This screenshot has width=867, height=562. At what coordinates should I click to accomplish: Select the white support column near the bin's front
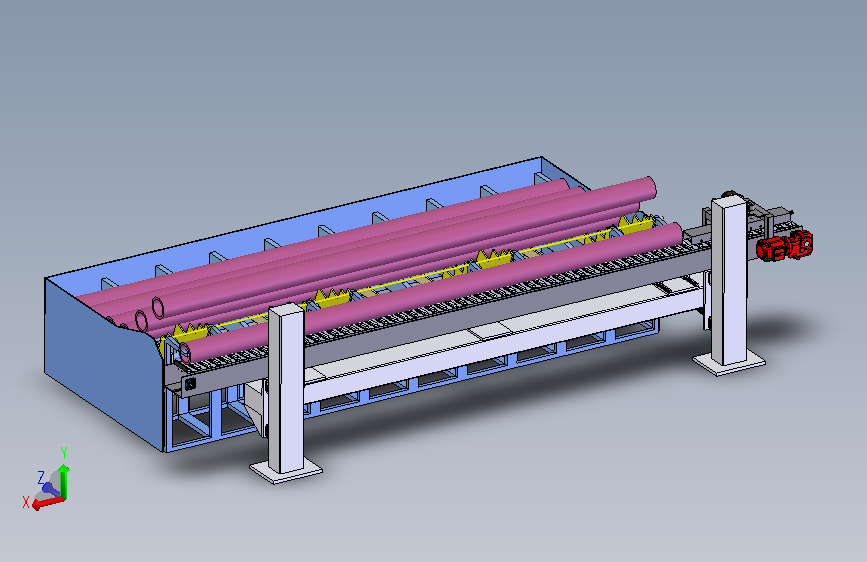coord(286,391)
